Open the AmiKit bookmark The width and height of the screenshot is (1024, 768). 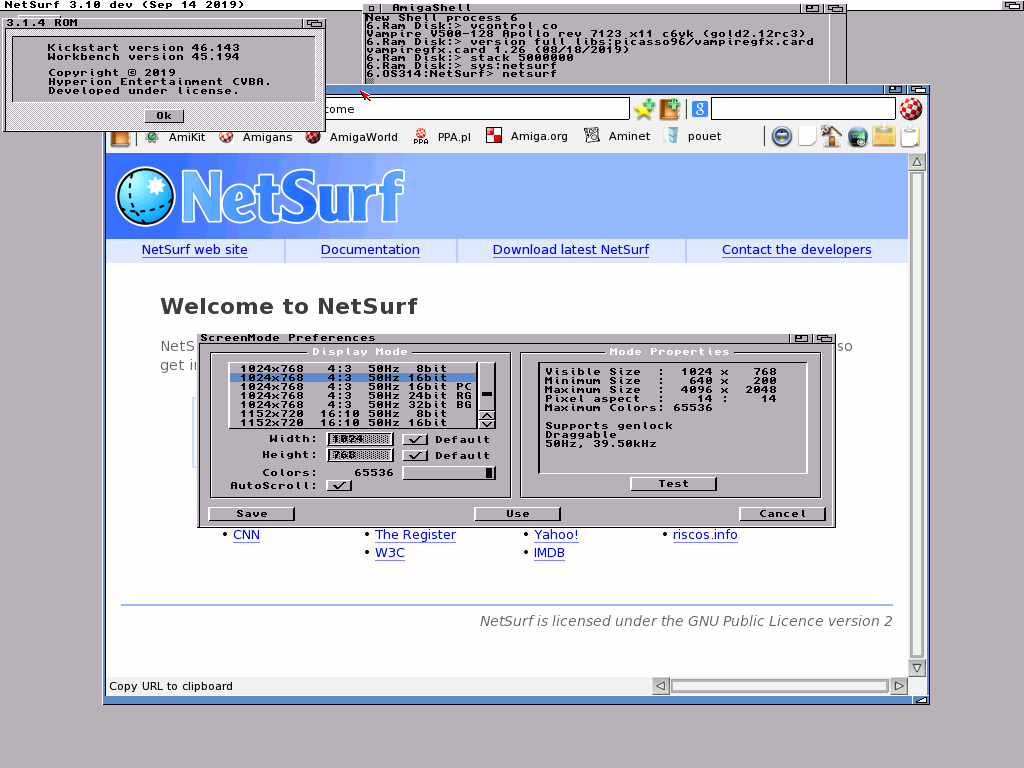(176, 137)
